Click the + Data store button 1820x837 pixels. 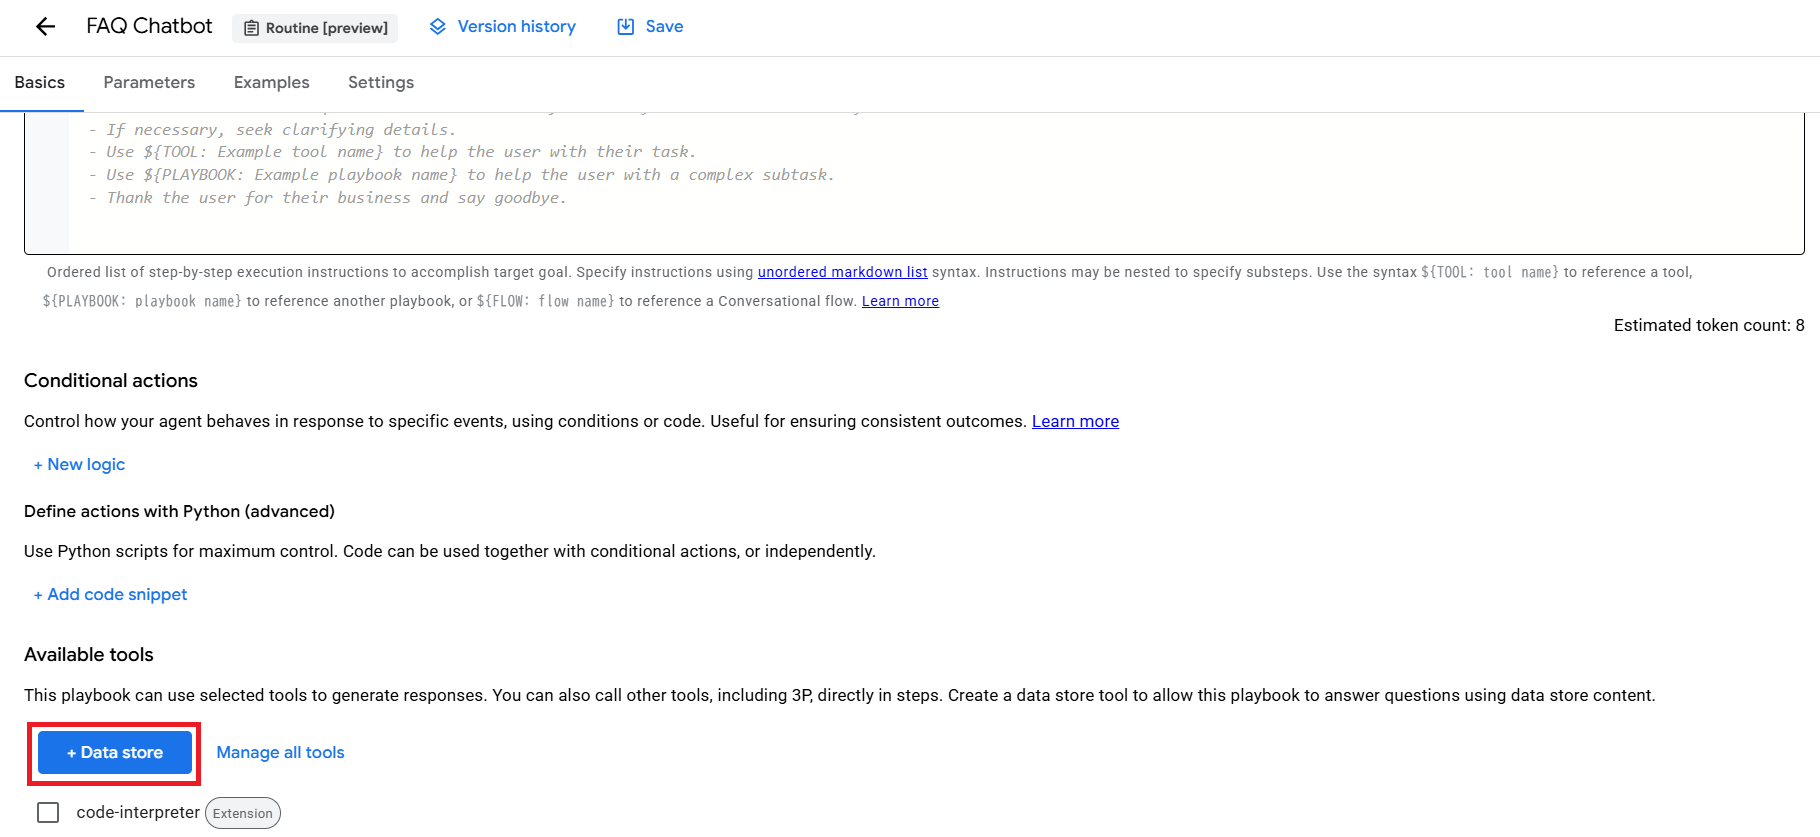pos(115,752)
